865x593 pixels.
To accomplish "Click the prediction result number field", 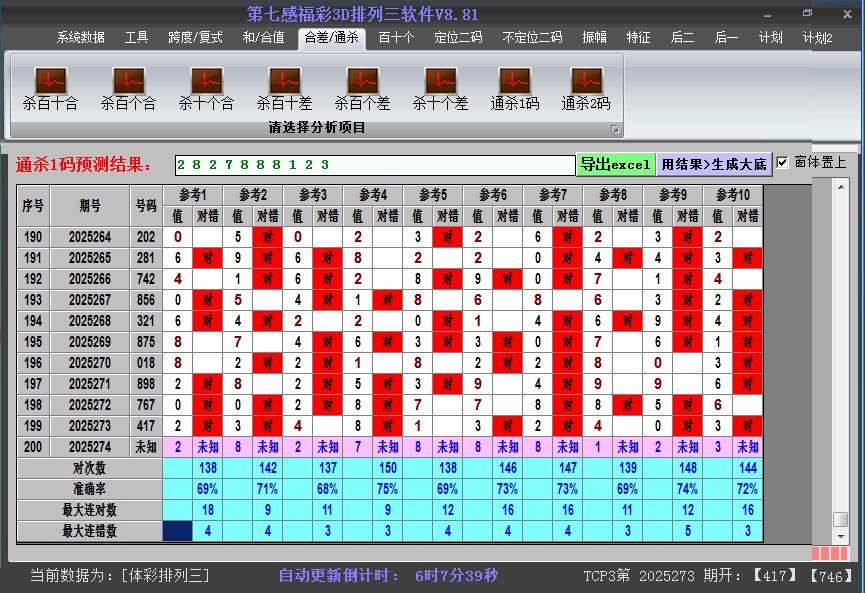I will tap(375, 165).
